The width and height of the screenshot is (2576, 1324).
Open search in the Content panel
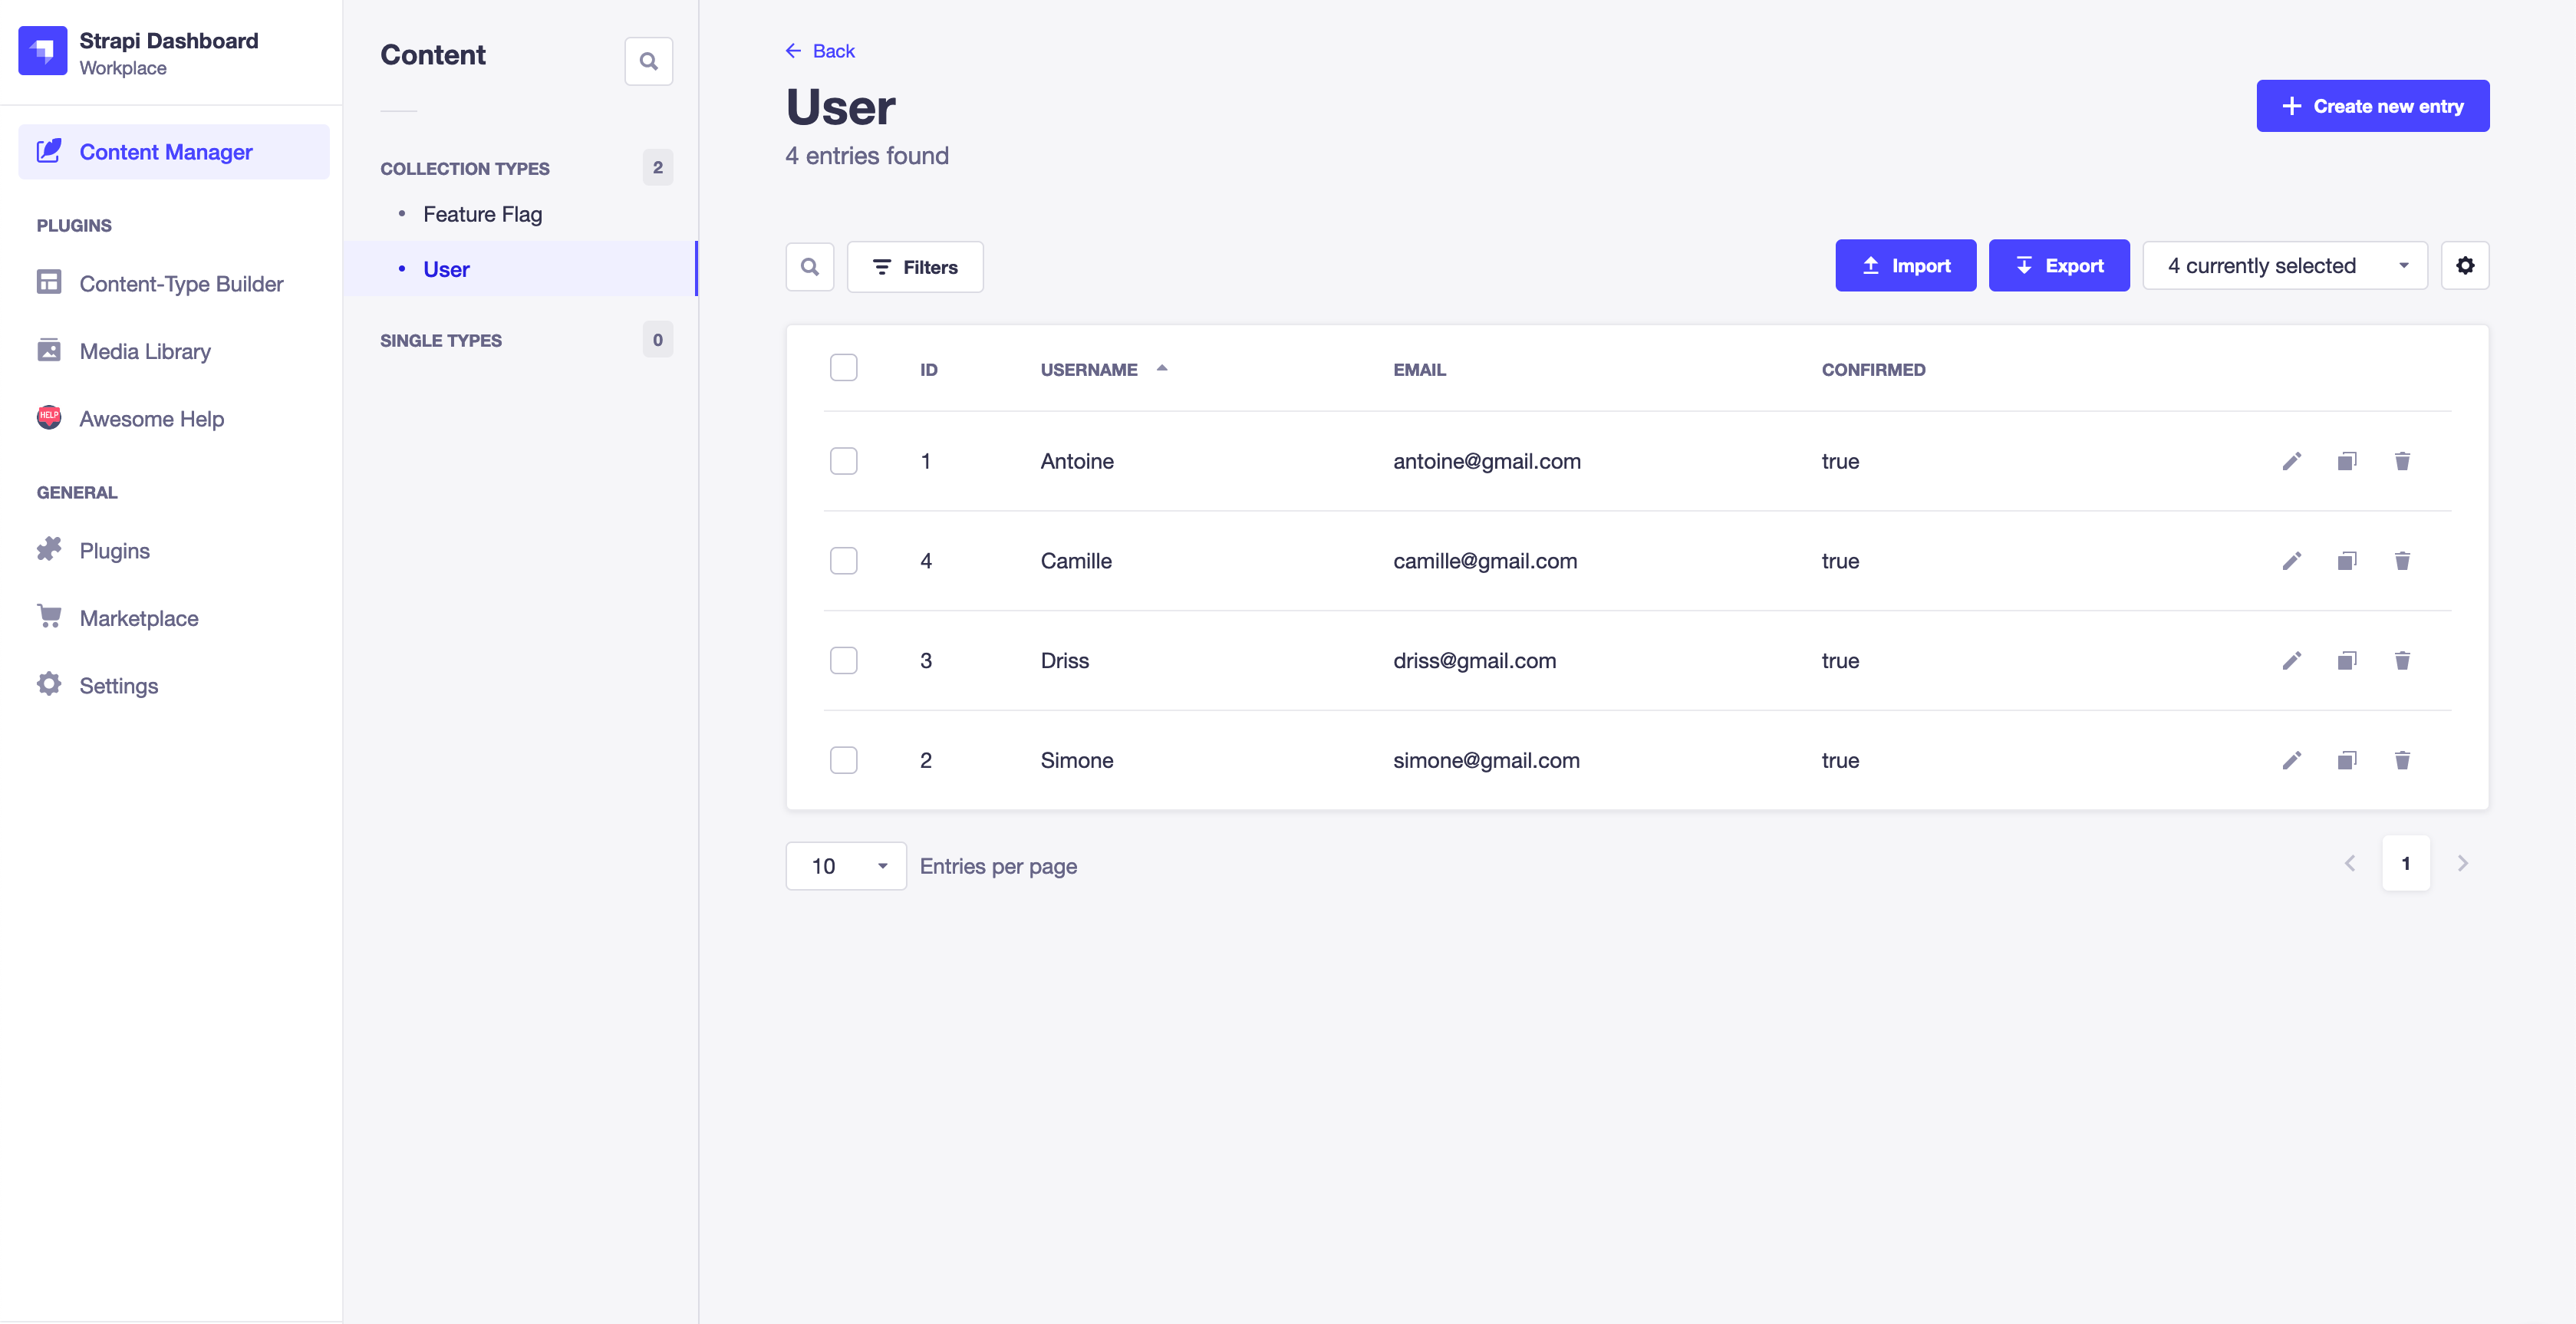(648, 61)
